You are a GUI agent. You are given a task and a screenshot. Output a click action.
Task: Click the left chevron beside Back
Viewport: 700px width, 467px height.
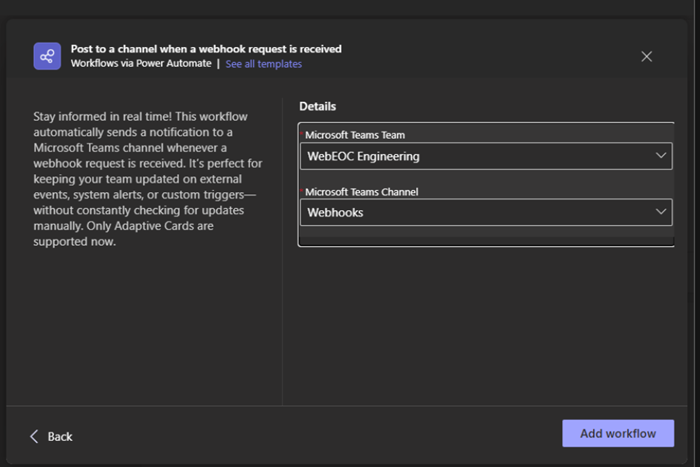coord(34,436)
